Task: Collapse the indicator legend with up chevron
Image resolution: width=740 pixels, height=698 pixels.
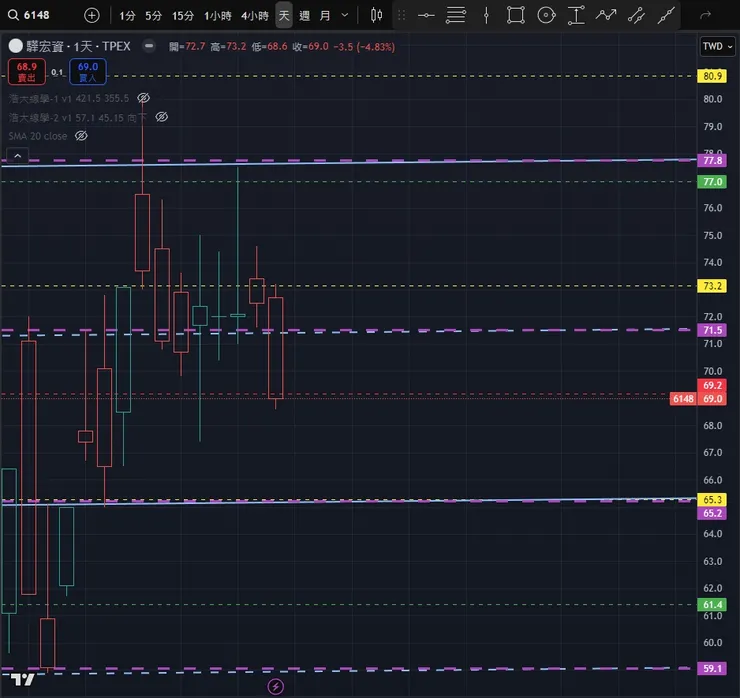Action: pos(17,155)
